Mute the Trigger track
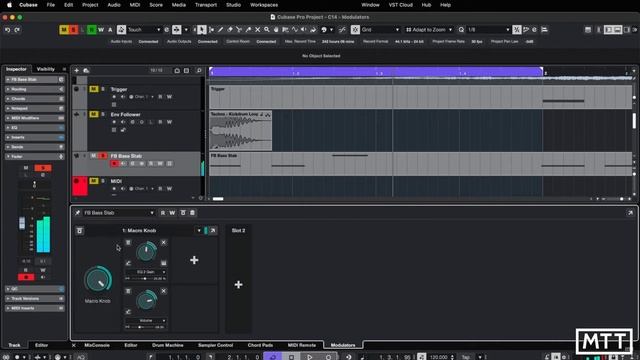Screen dimensions: 640x360 click(x=93, y=89)
